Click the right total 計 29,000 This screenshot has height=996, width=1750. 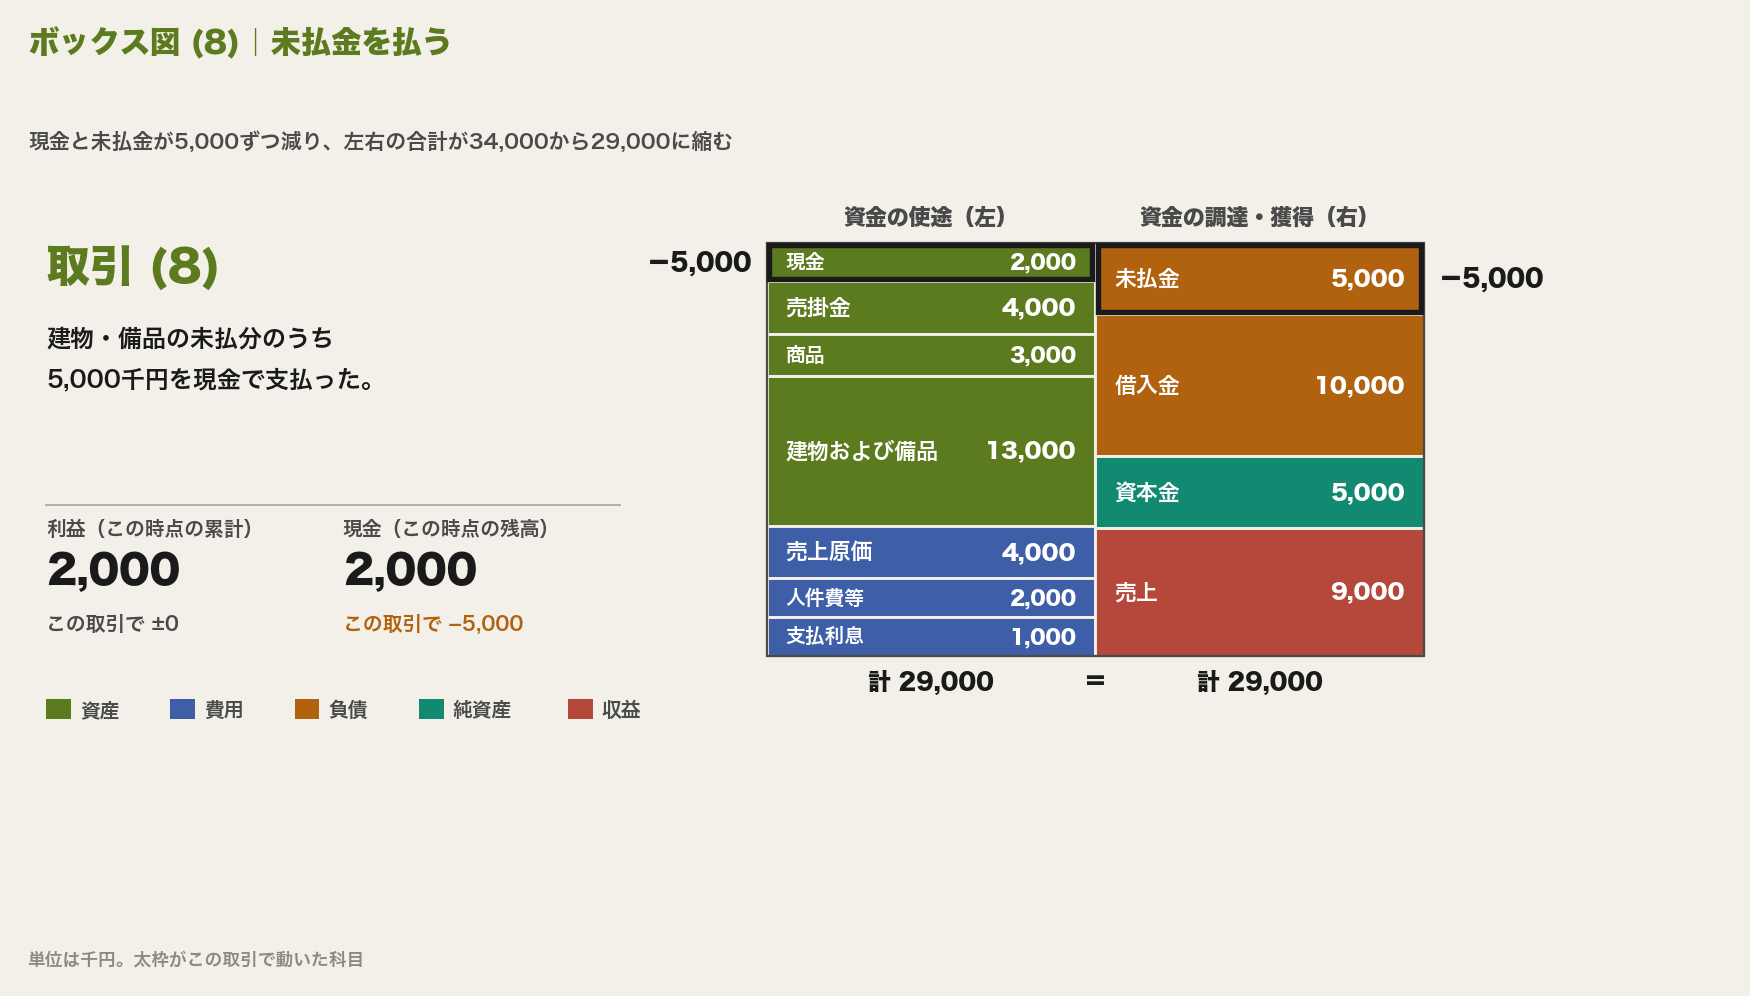point(1260,681)
